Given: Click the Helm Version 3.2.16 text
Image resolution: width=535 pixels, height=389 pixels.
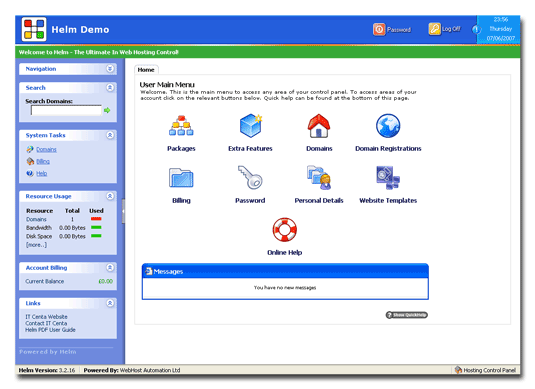Looking at the screenshot, I should [47, 370].
